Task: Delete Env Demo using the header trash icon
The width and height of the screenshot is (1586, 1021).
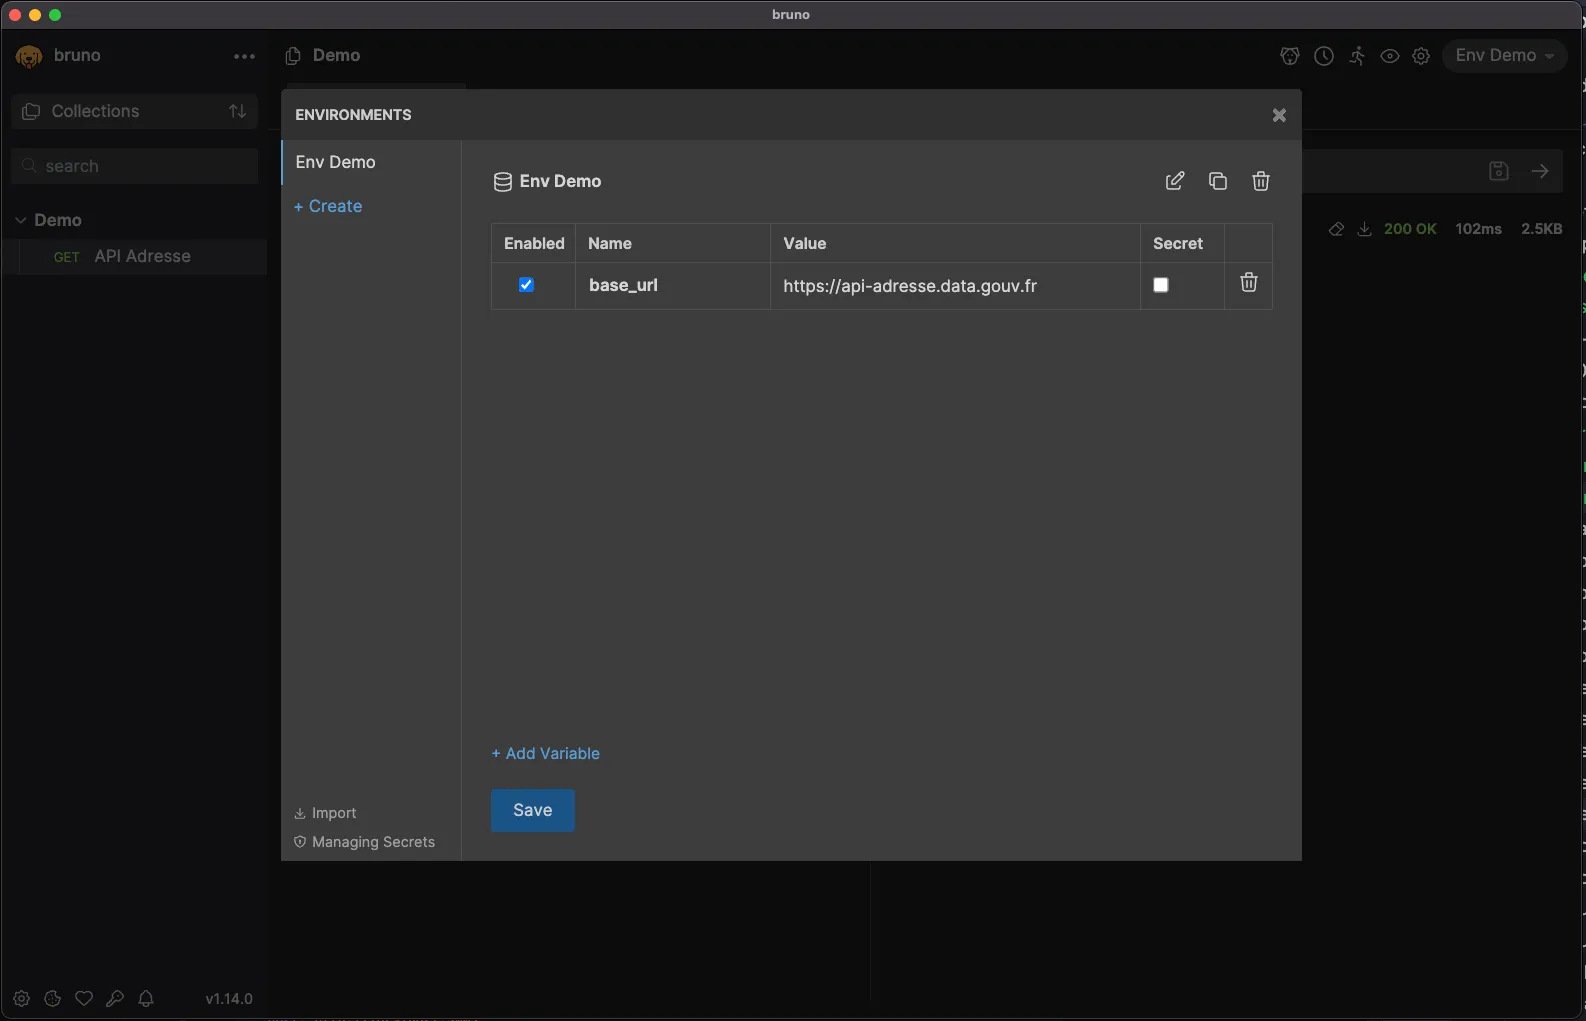Action: click(1260, 181)
